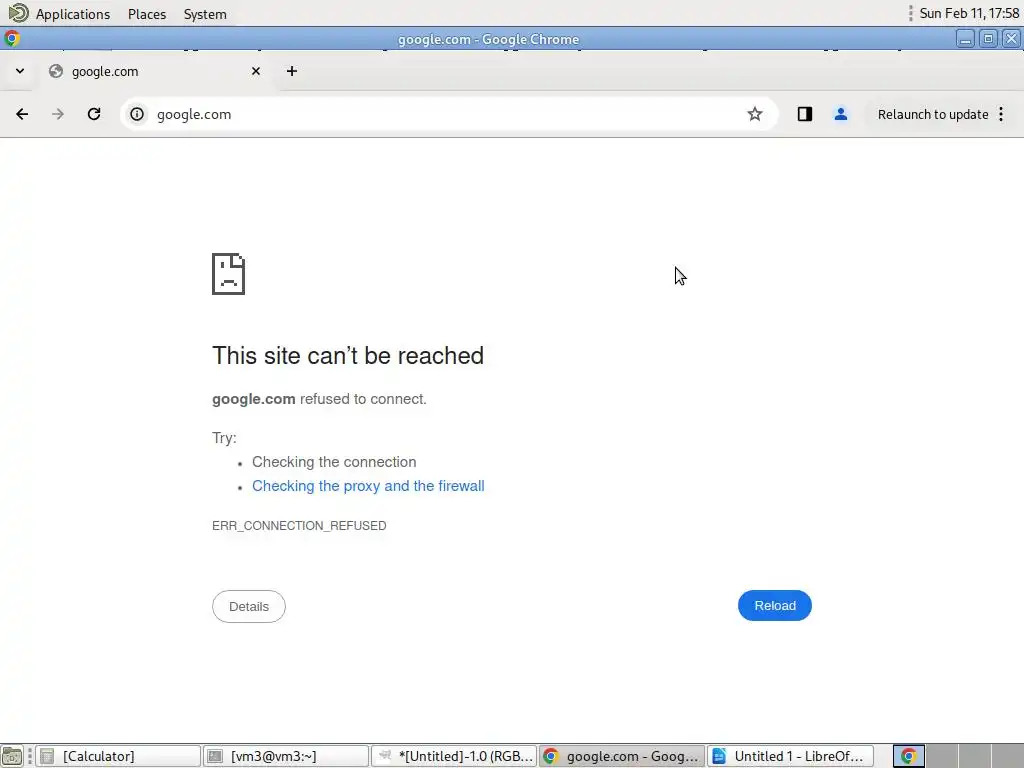Screen dimensions: 1024x768
Task: Click the Chrome icon in workspace switcher
Action: coord(908,756)
